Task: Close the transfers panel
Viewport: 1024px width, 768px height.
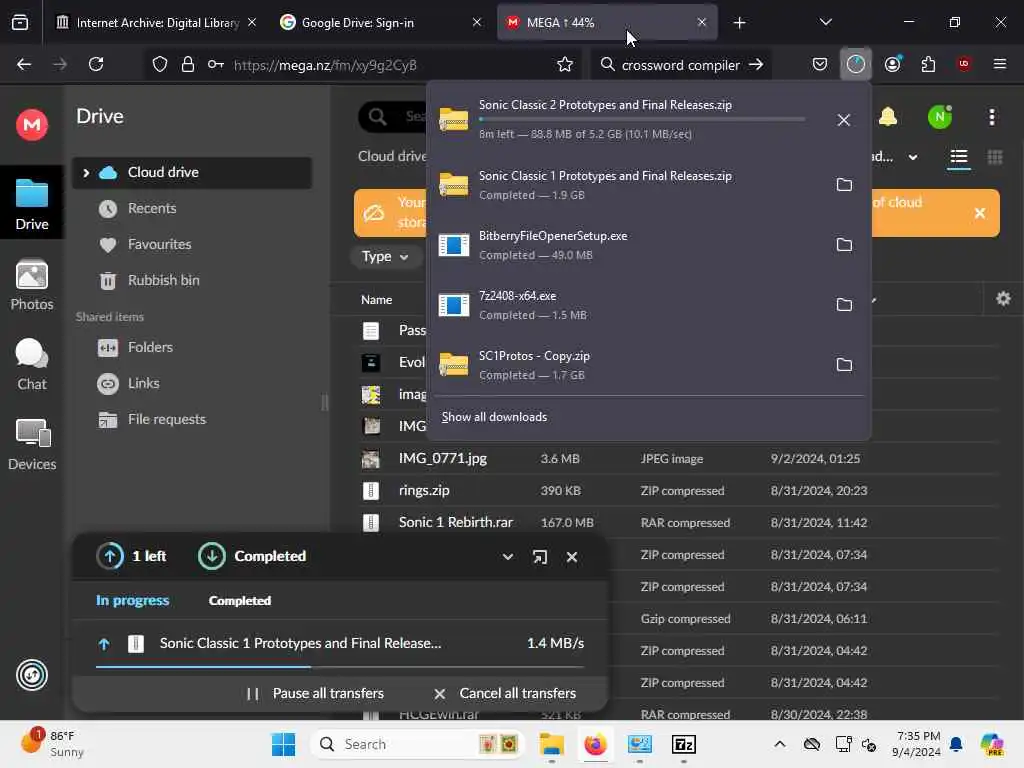Action: pos(572,557)
